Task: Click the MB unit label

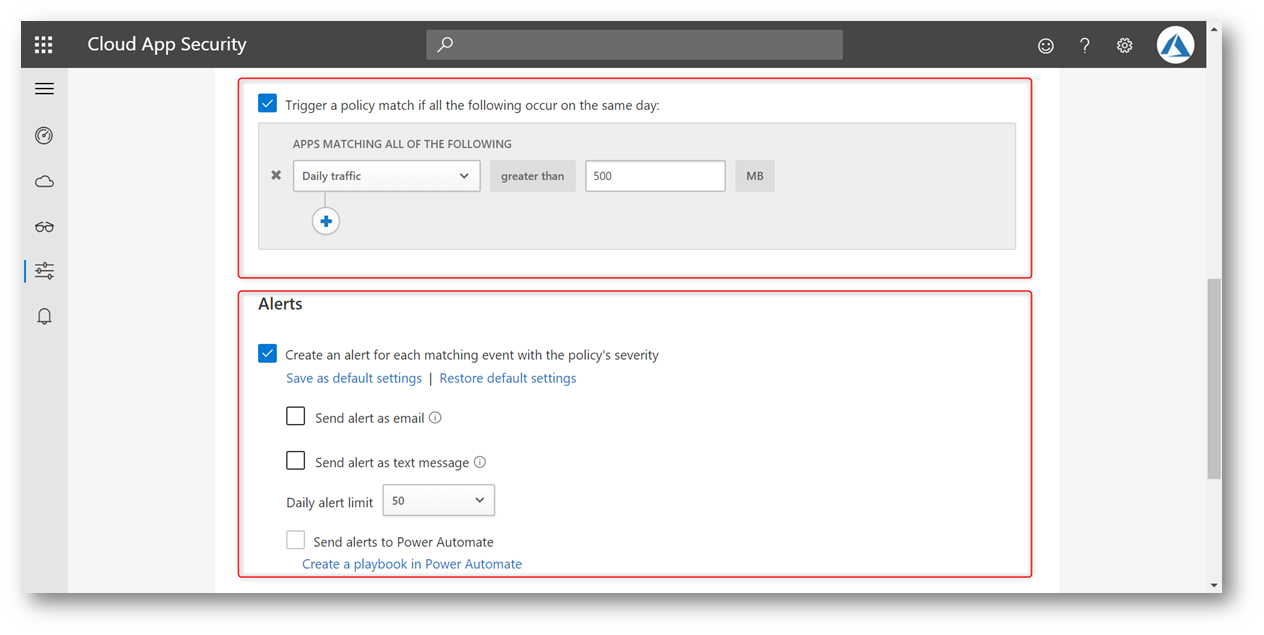Action: click(x=755, y=176)
